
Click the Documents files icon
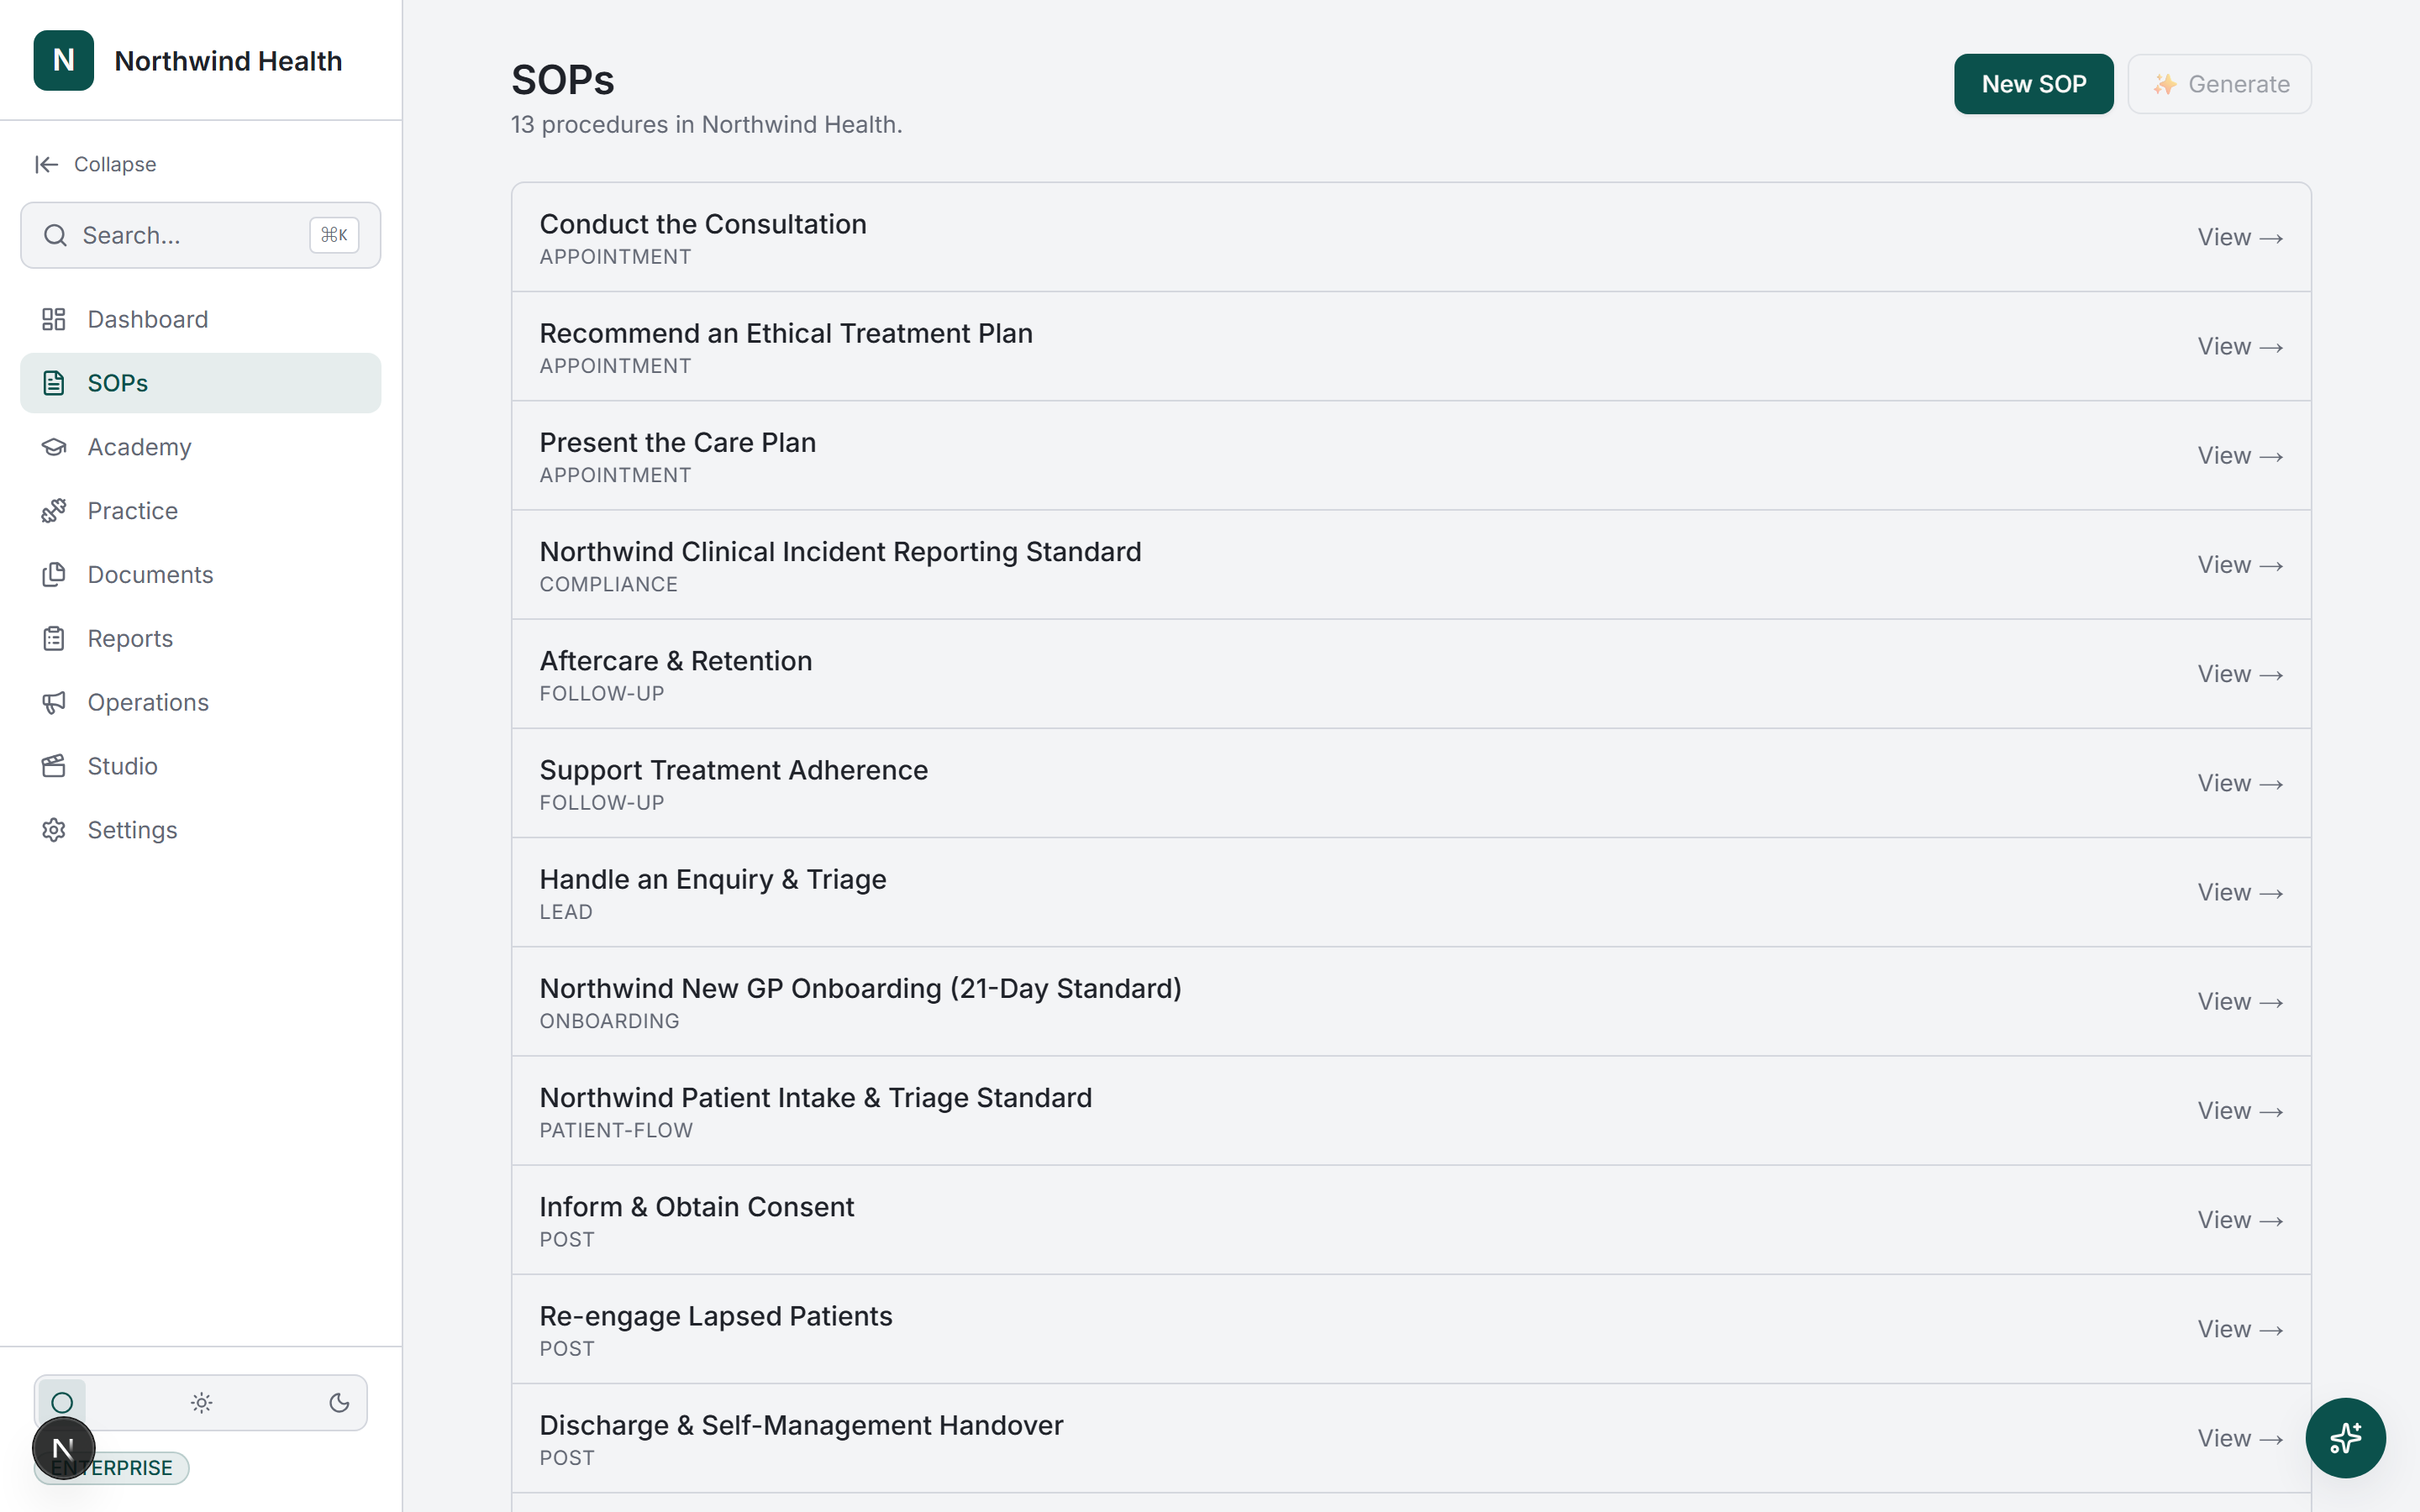54,575
